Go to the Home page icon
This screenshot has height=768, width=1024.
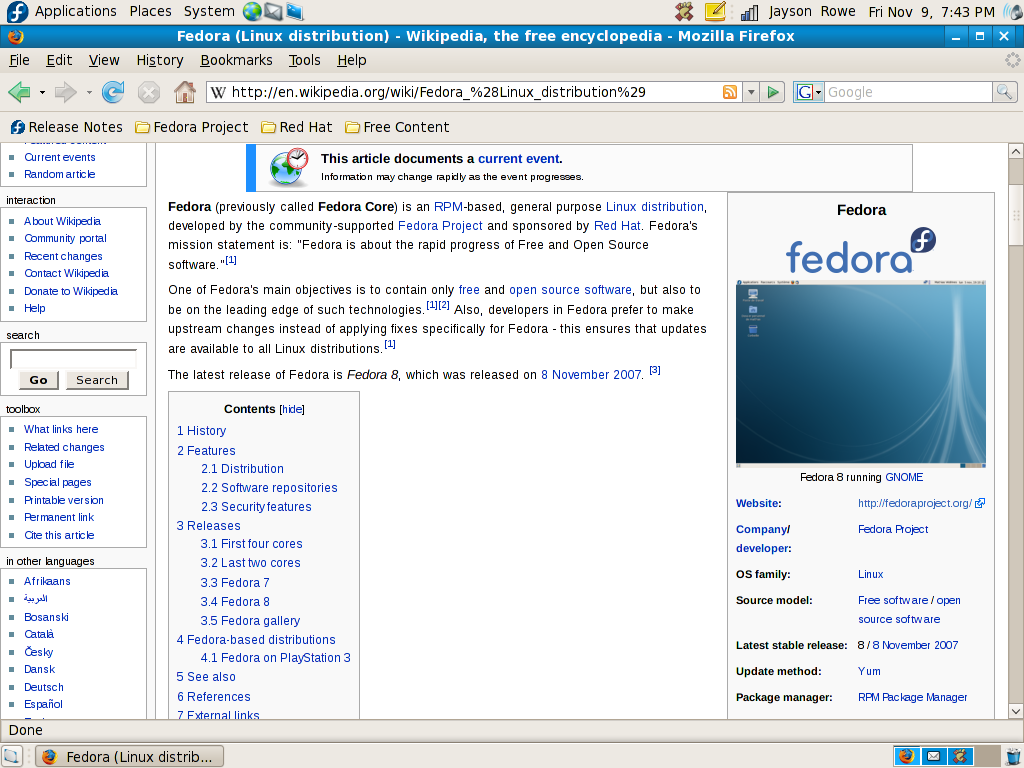click(x=185, y=92)
